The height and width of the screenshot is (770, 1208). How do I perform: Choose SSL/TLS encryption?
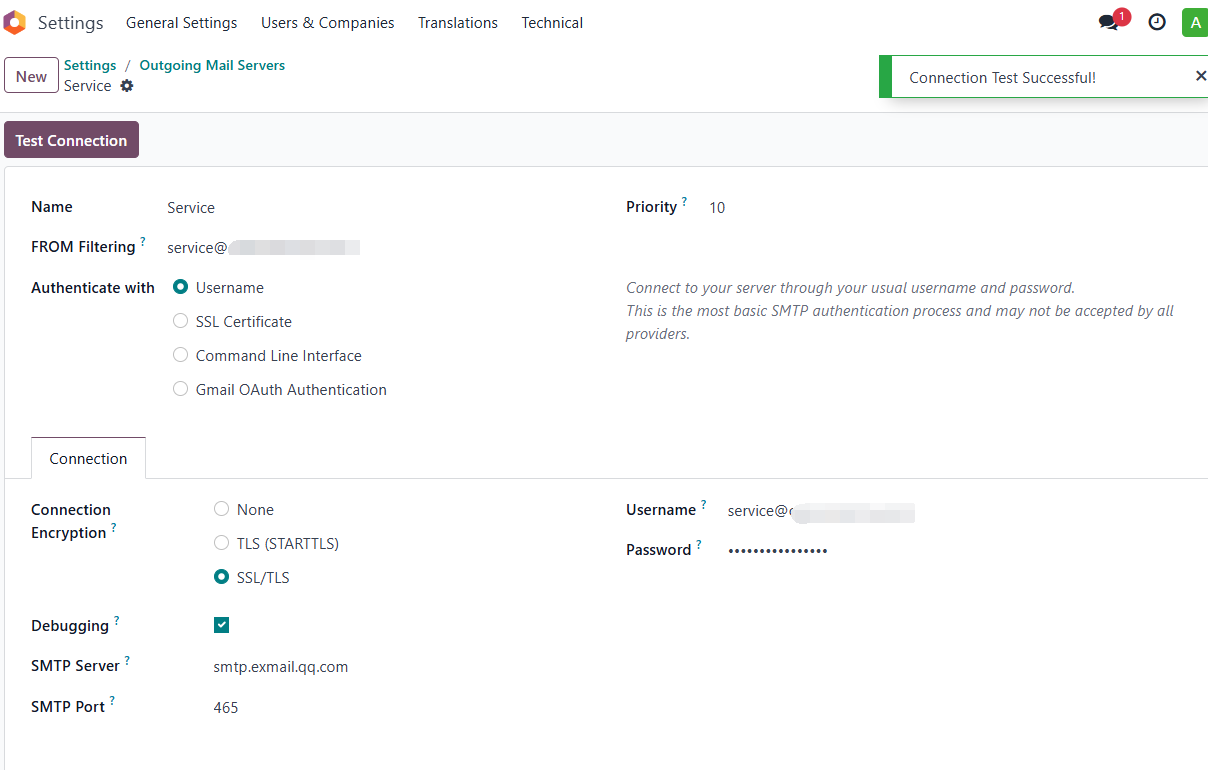(222, 577)
